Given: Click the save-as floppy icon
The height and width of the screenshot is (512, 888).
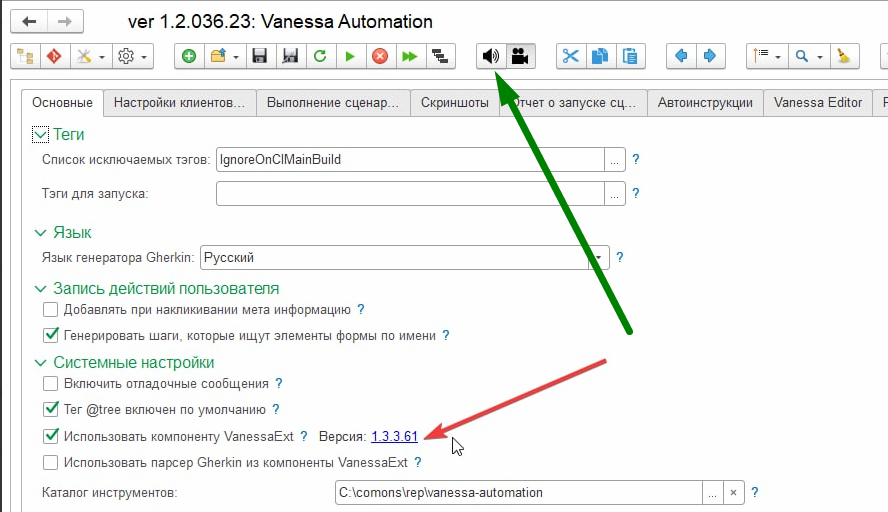Looking at the screenshot, I should point(290,56).
